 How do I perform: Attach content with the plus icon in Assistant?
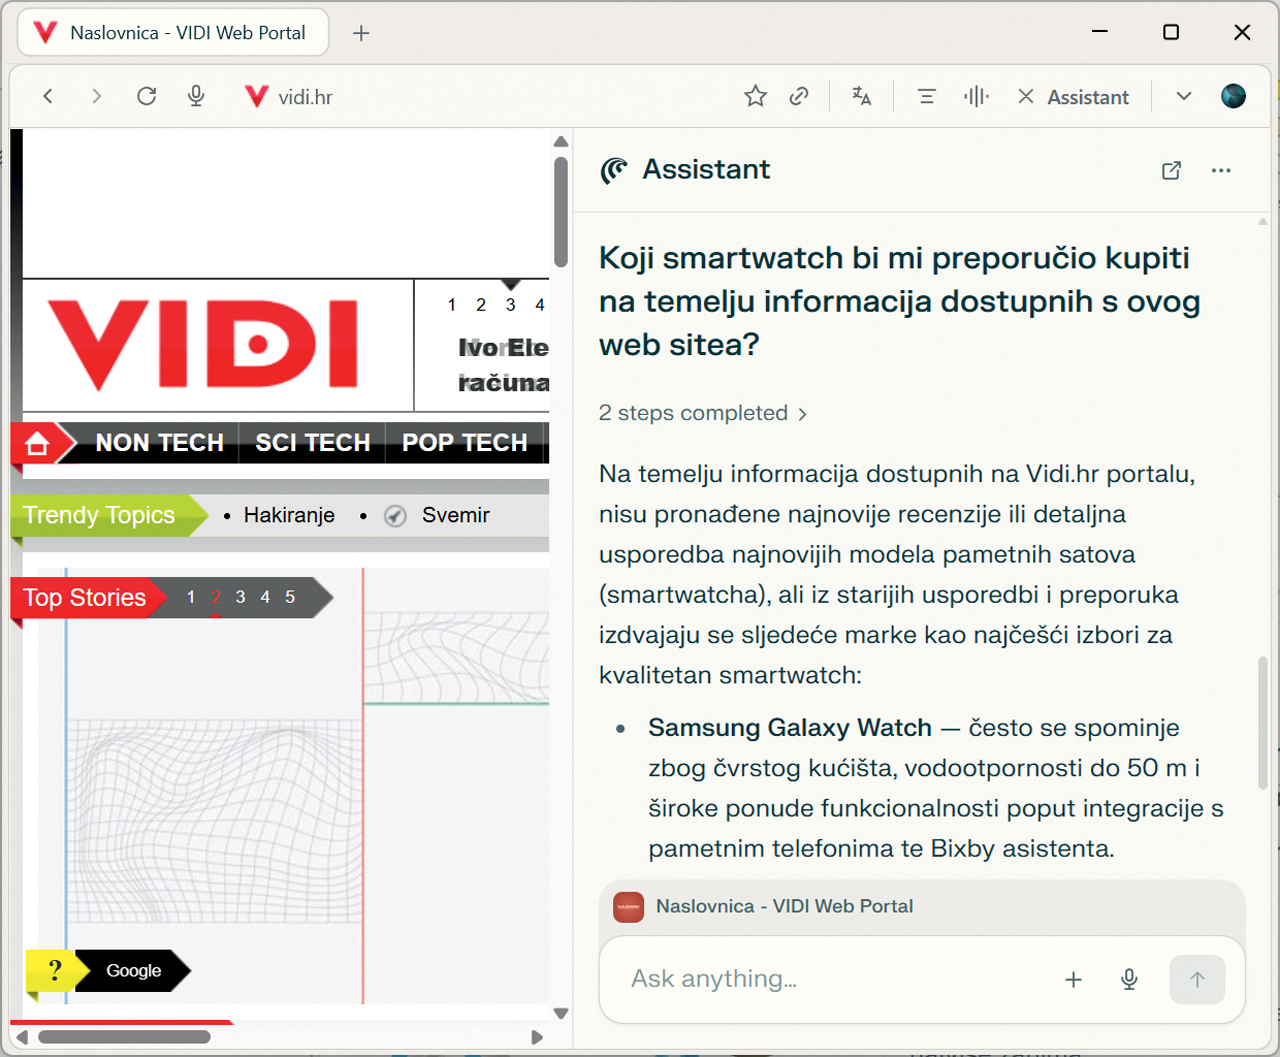point(1073,980)
